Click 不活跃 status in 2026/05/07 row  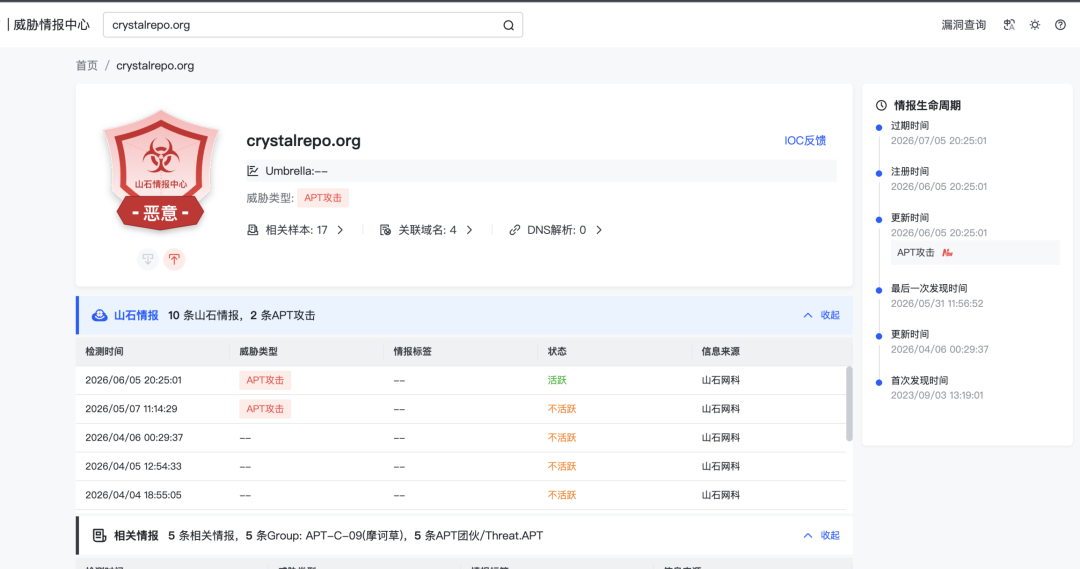tap(562, 409)
